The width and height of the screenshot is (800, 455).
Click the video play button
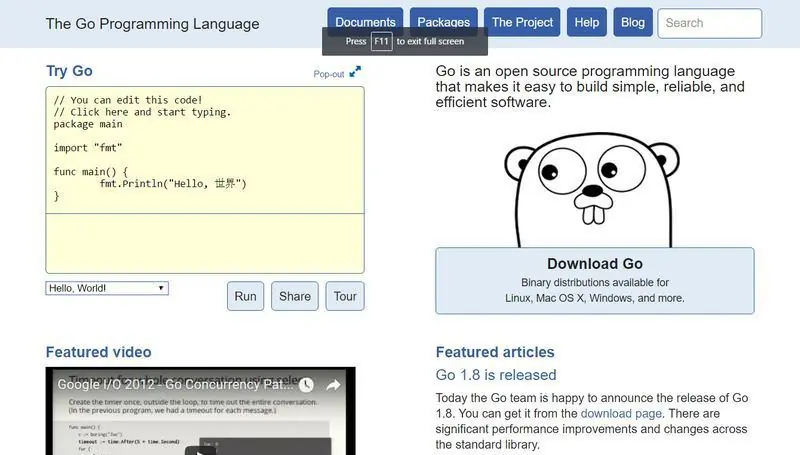(201, 451)
